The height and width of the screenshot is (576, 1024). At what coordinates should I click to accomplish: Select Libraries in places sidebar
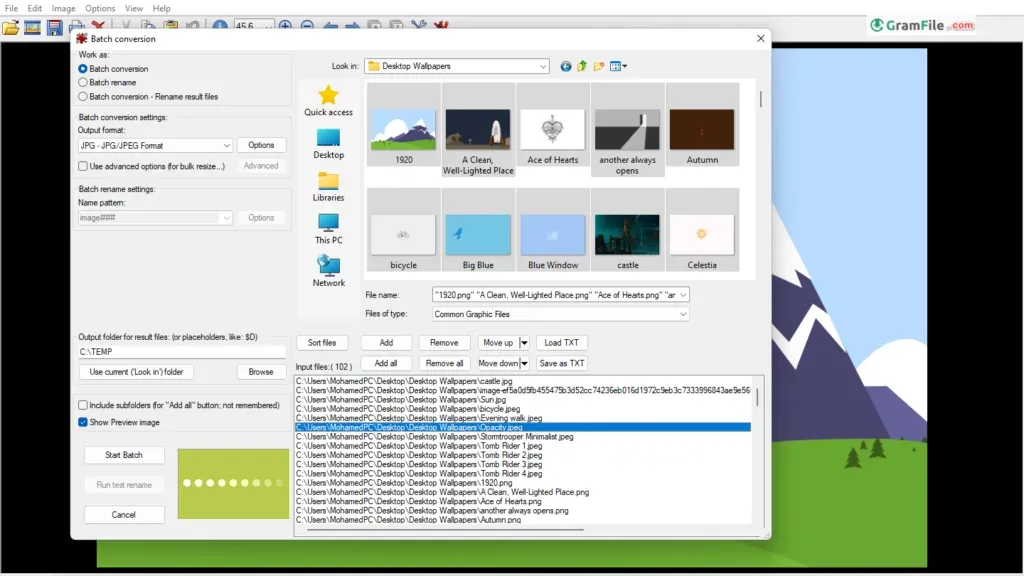click(328, 187)
